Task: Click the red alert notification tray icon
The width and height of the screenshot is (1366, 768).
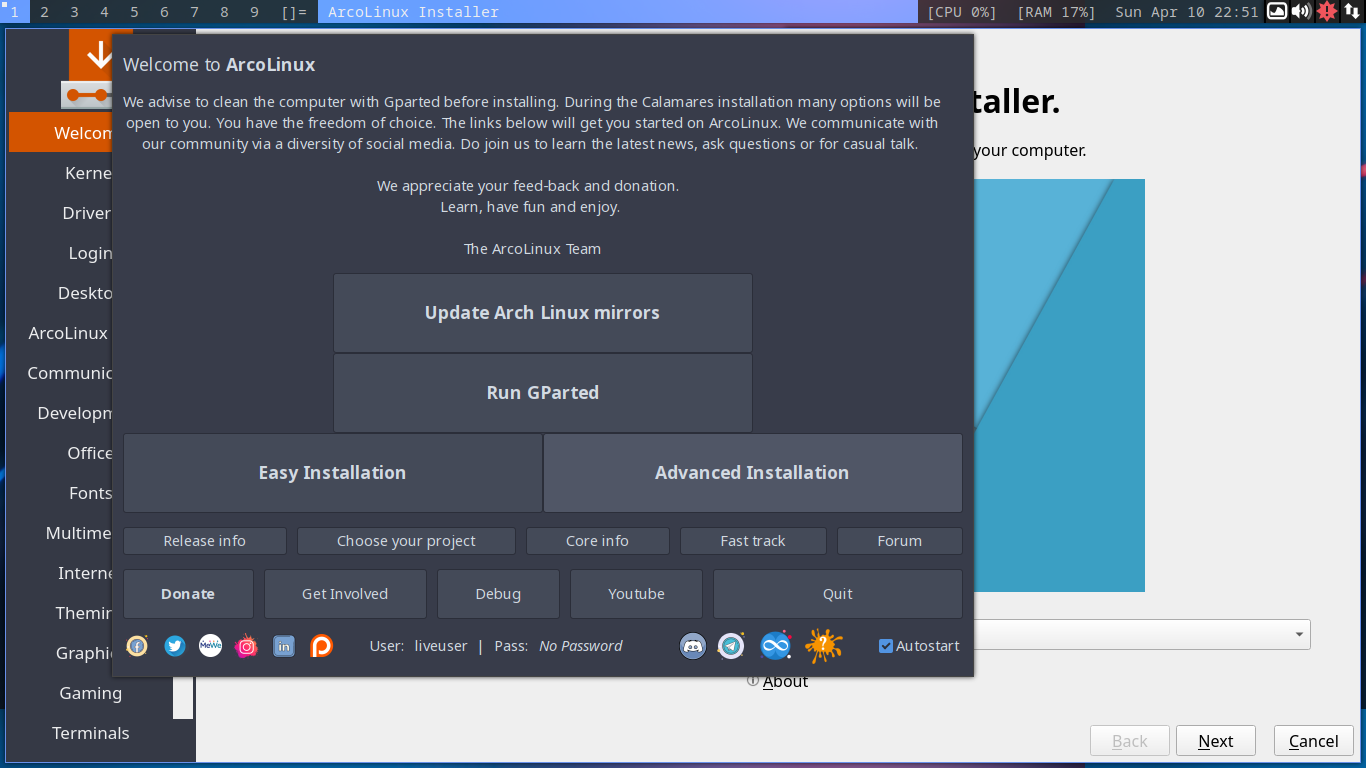Action: tap(1327, 12)
